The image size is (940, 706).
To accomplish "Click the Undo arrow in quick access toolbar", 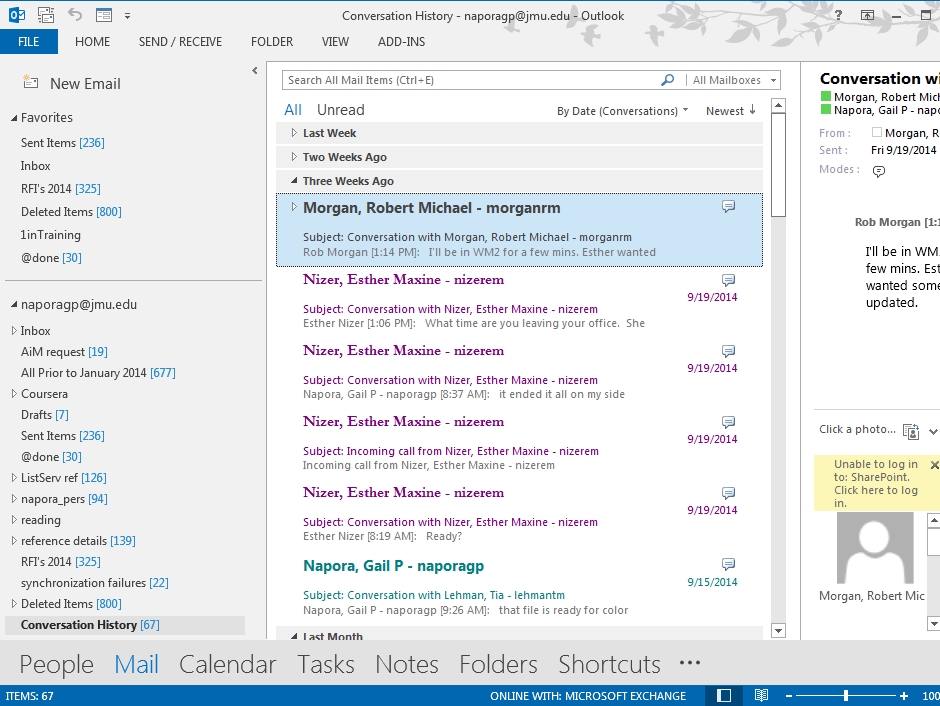I will pos(75,14).
